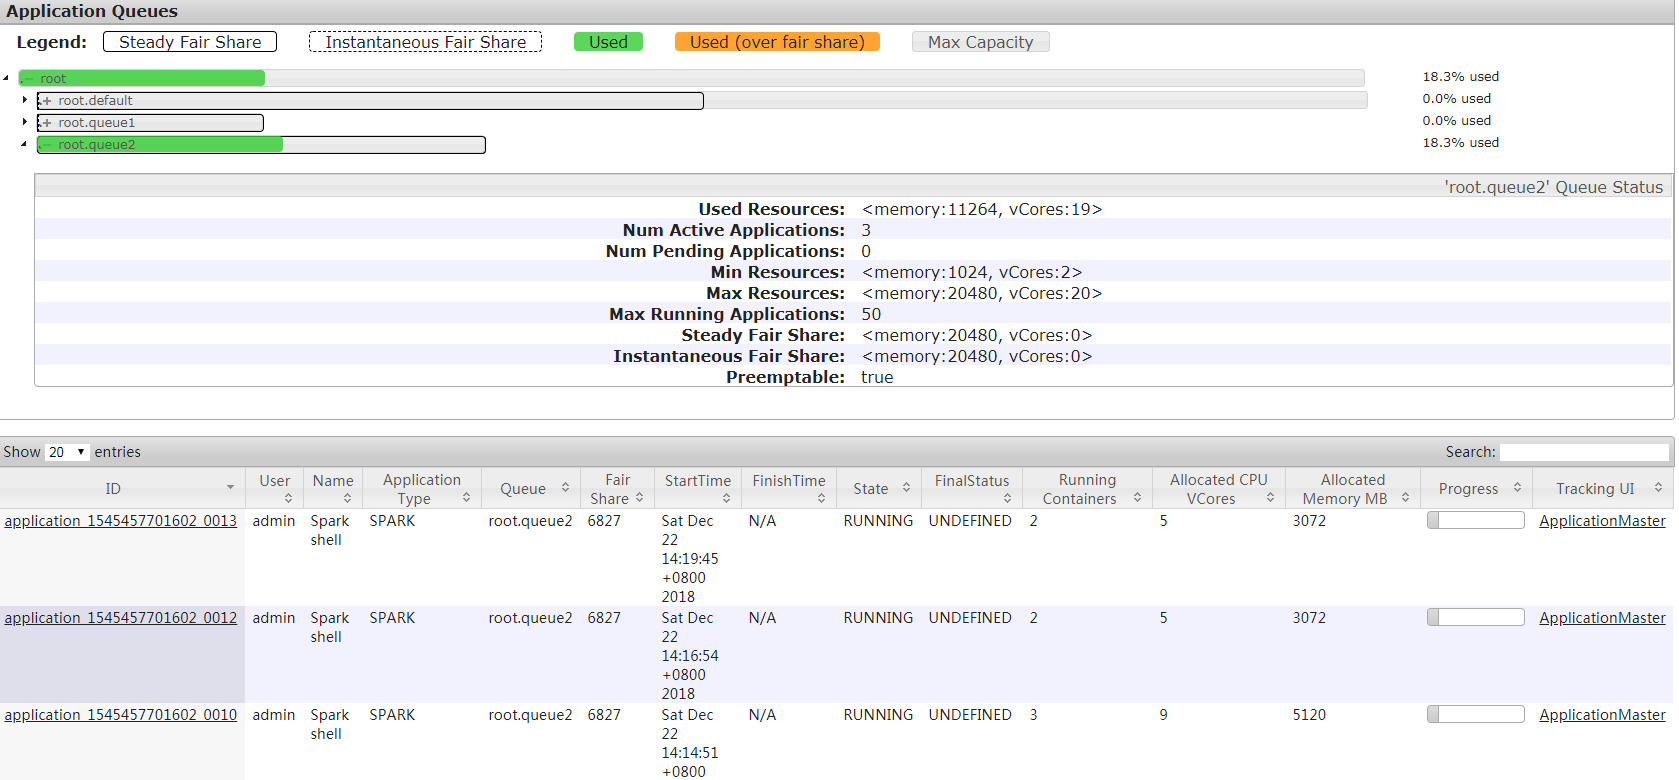1679x780 pixels.
Task: Open application_1545457701602_0012 link
Action: tap(121, 618)
